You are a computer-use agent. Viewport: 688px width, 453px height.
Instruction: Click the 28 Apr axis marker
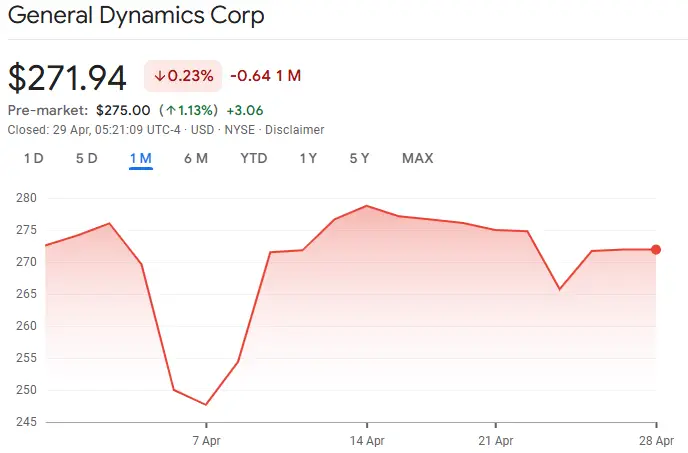(x=656, y=440)
